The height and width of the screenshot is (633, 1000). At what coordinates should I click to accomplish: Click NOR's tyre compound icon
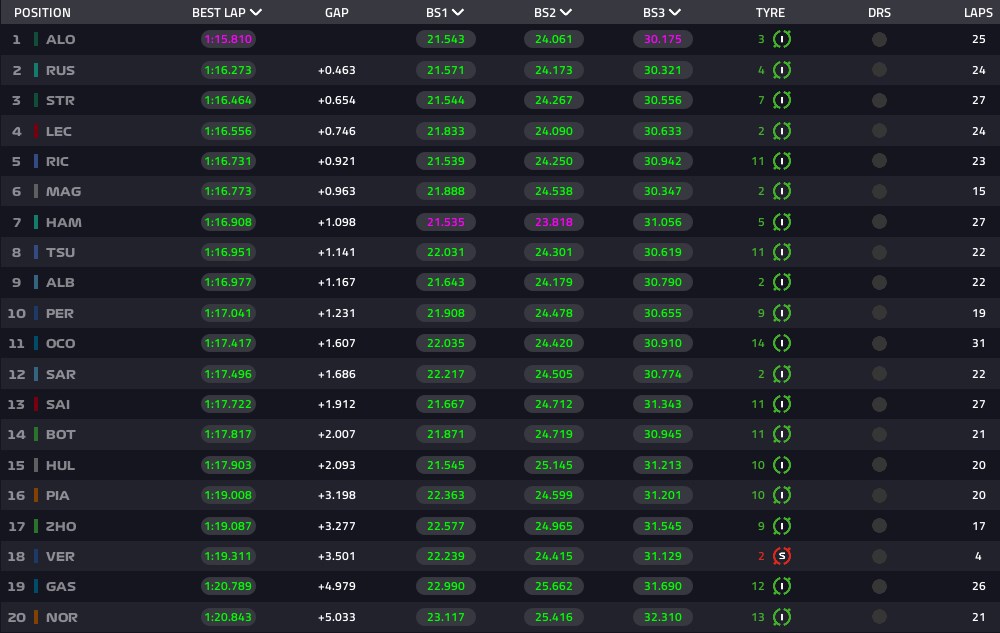point(782,617)
